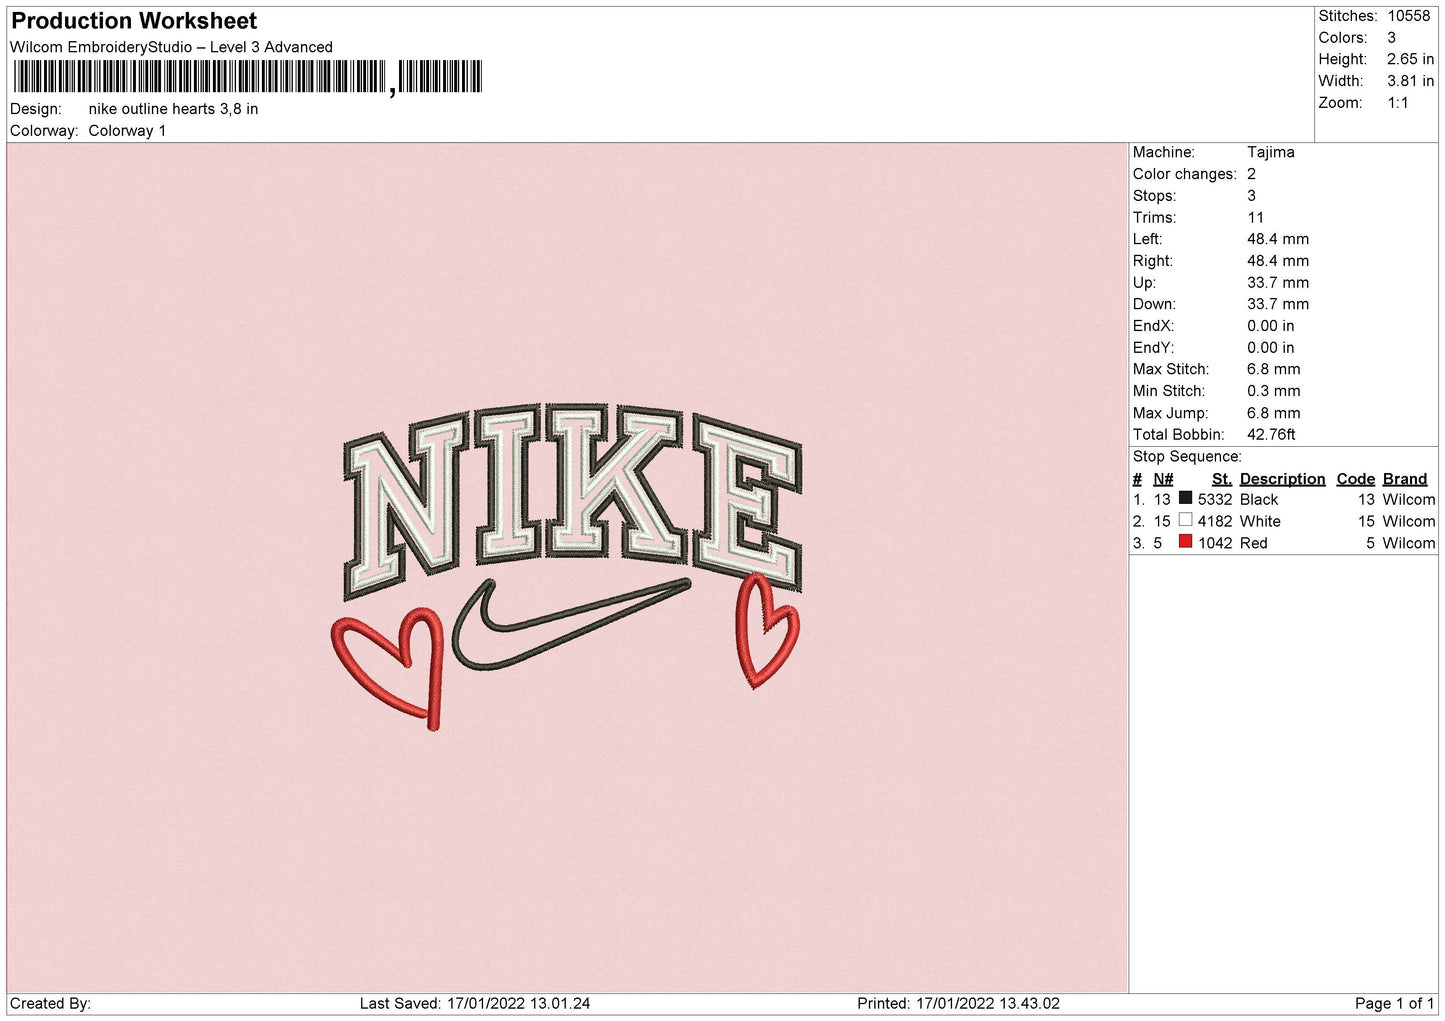Click the Code column header

(x=1355, y=479)
